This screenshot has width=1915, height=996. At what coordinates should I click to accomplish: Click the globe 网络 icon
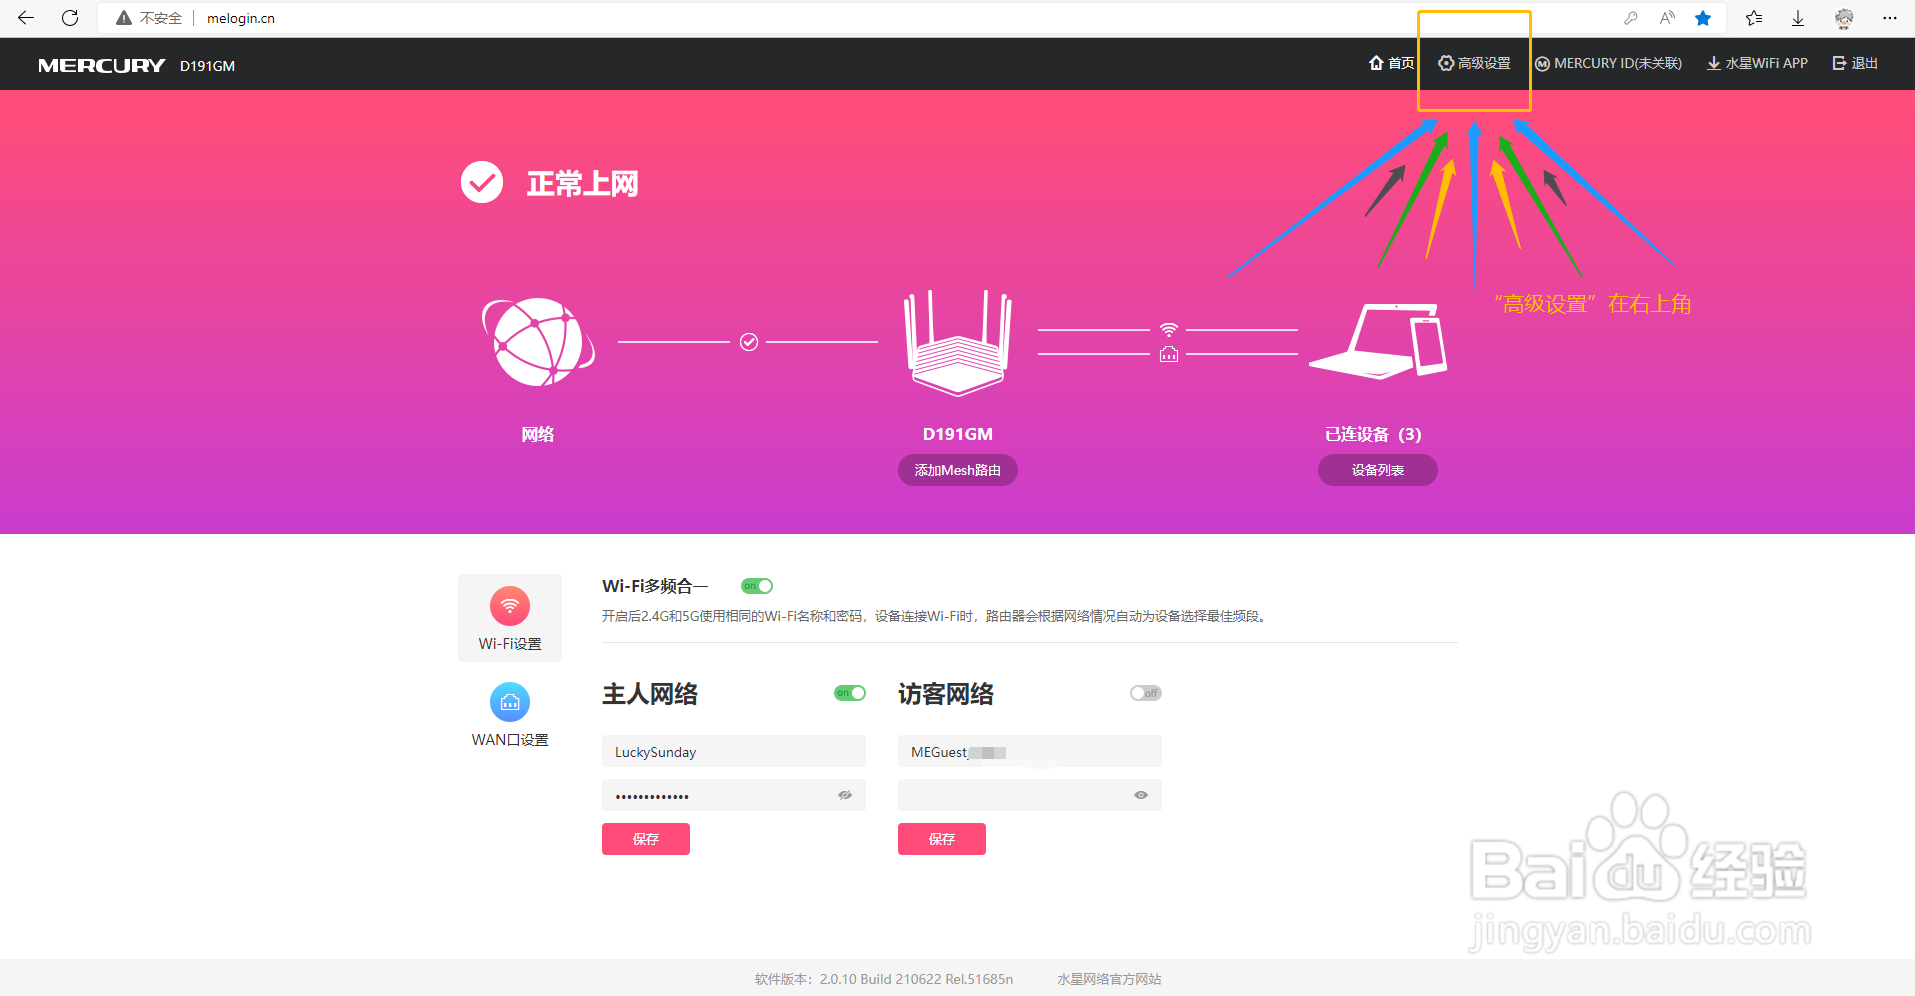pos(538,342)
